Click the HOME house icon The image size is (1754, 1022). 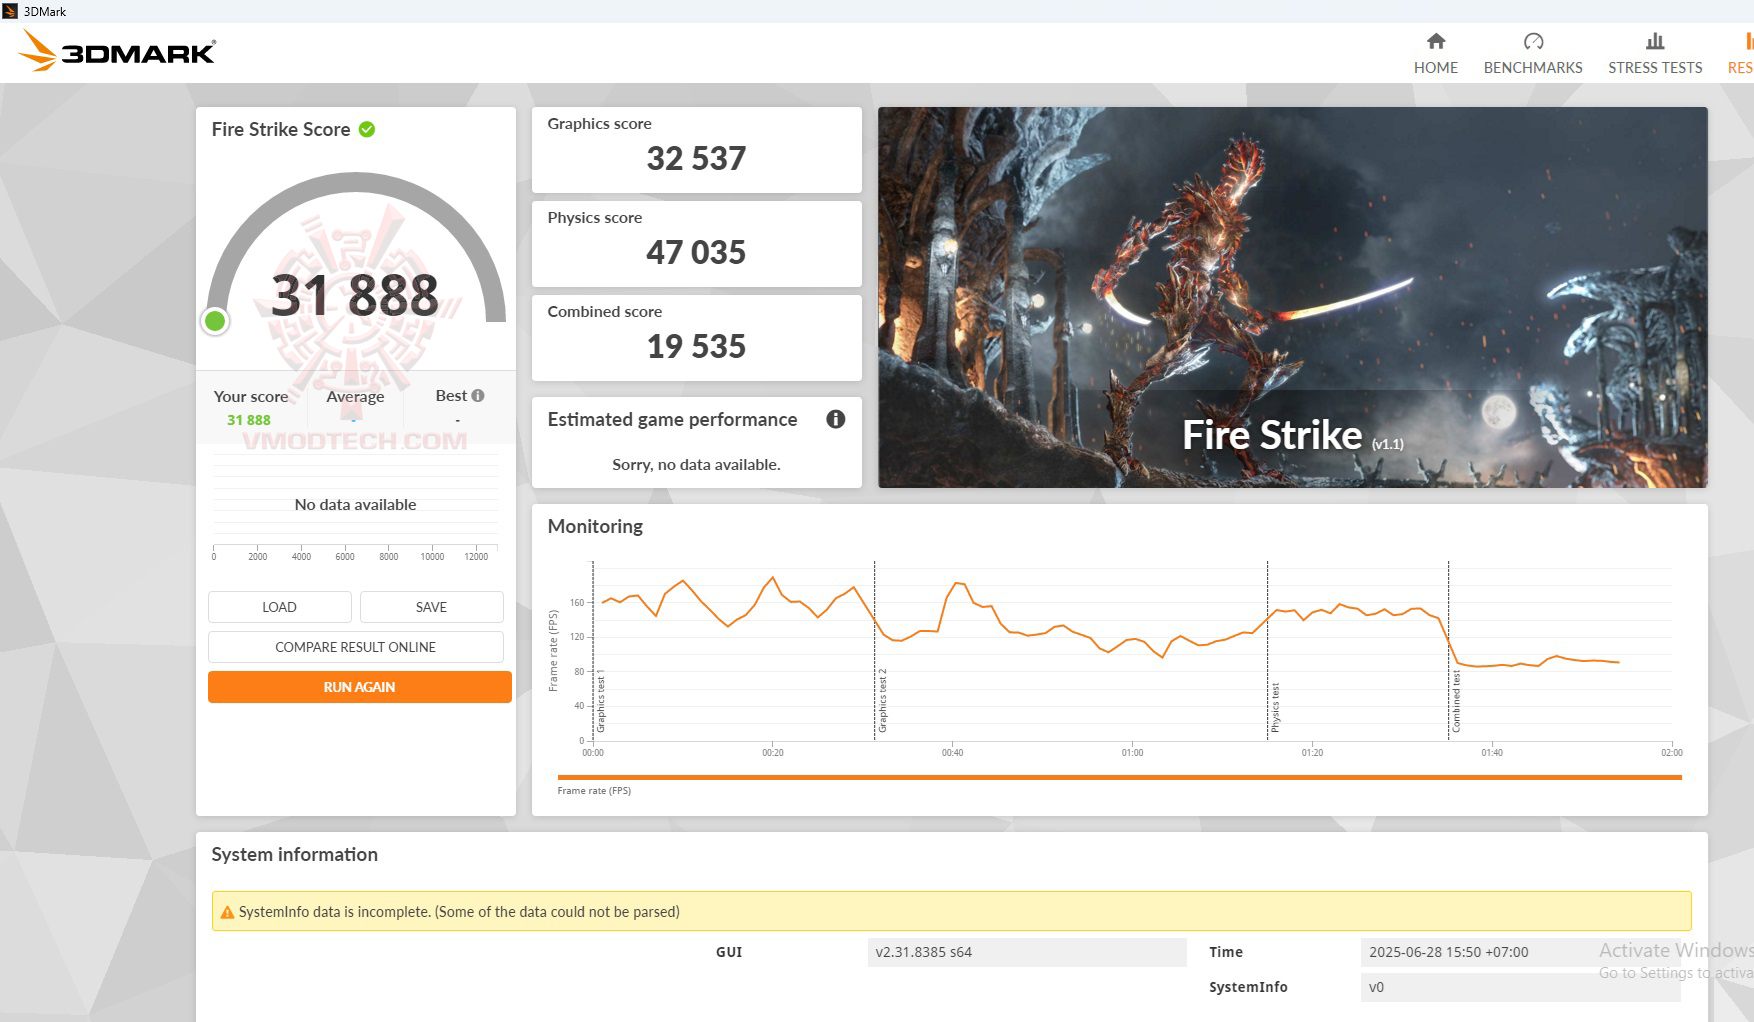pos(1435,42)
